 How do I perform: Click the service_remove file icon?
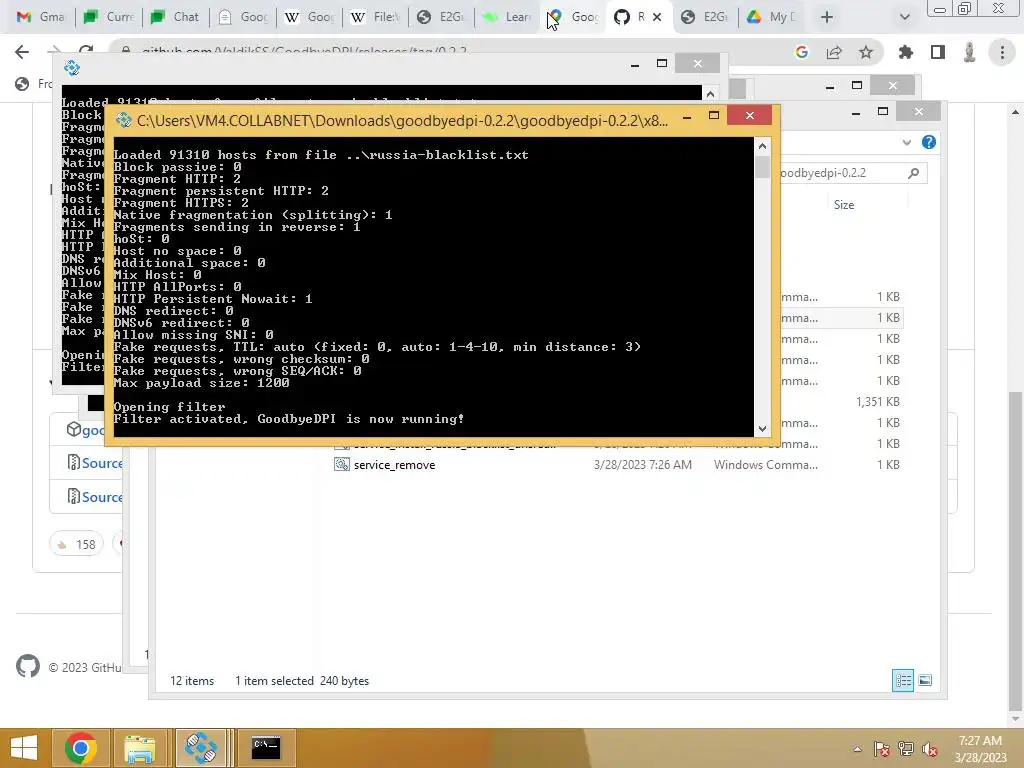coord(342,464)
